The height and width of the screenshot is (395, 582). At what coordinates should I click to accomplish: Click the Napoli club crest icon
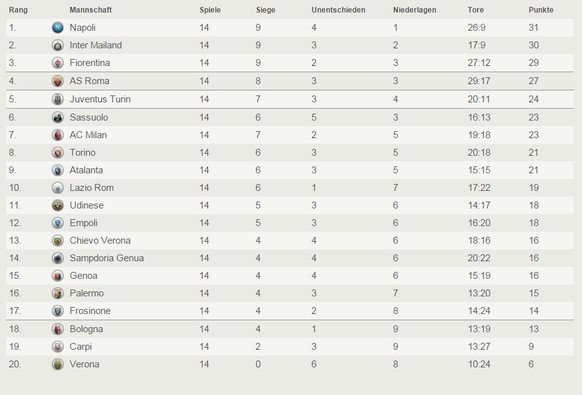pos(58,27)
